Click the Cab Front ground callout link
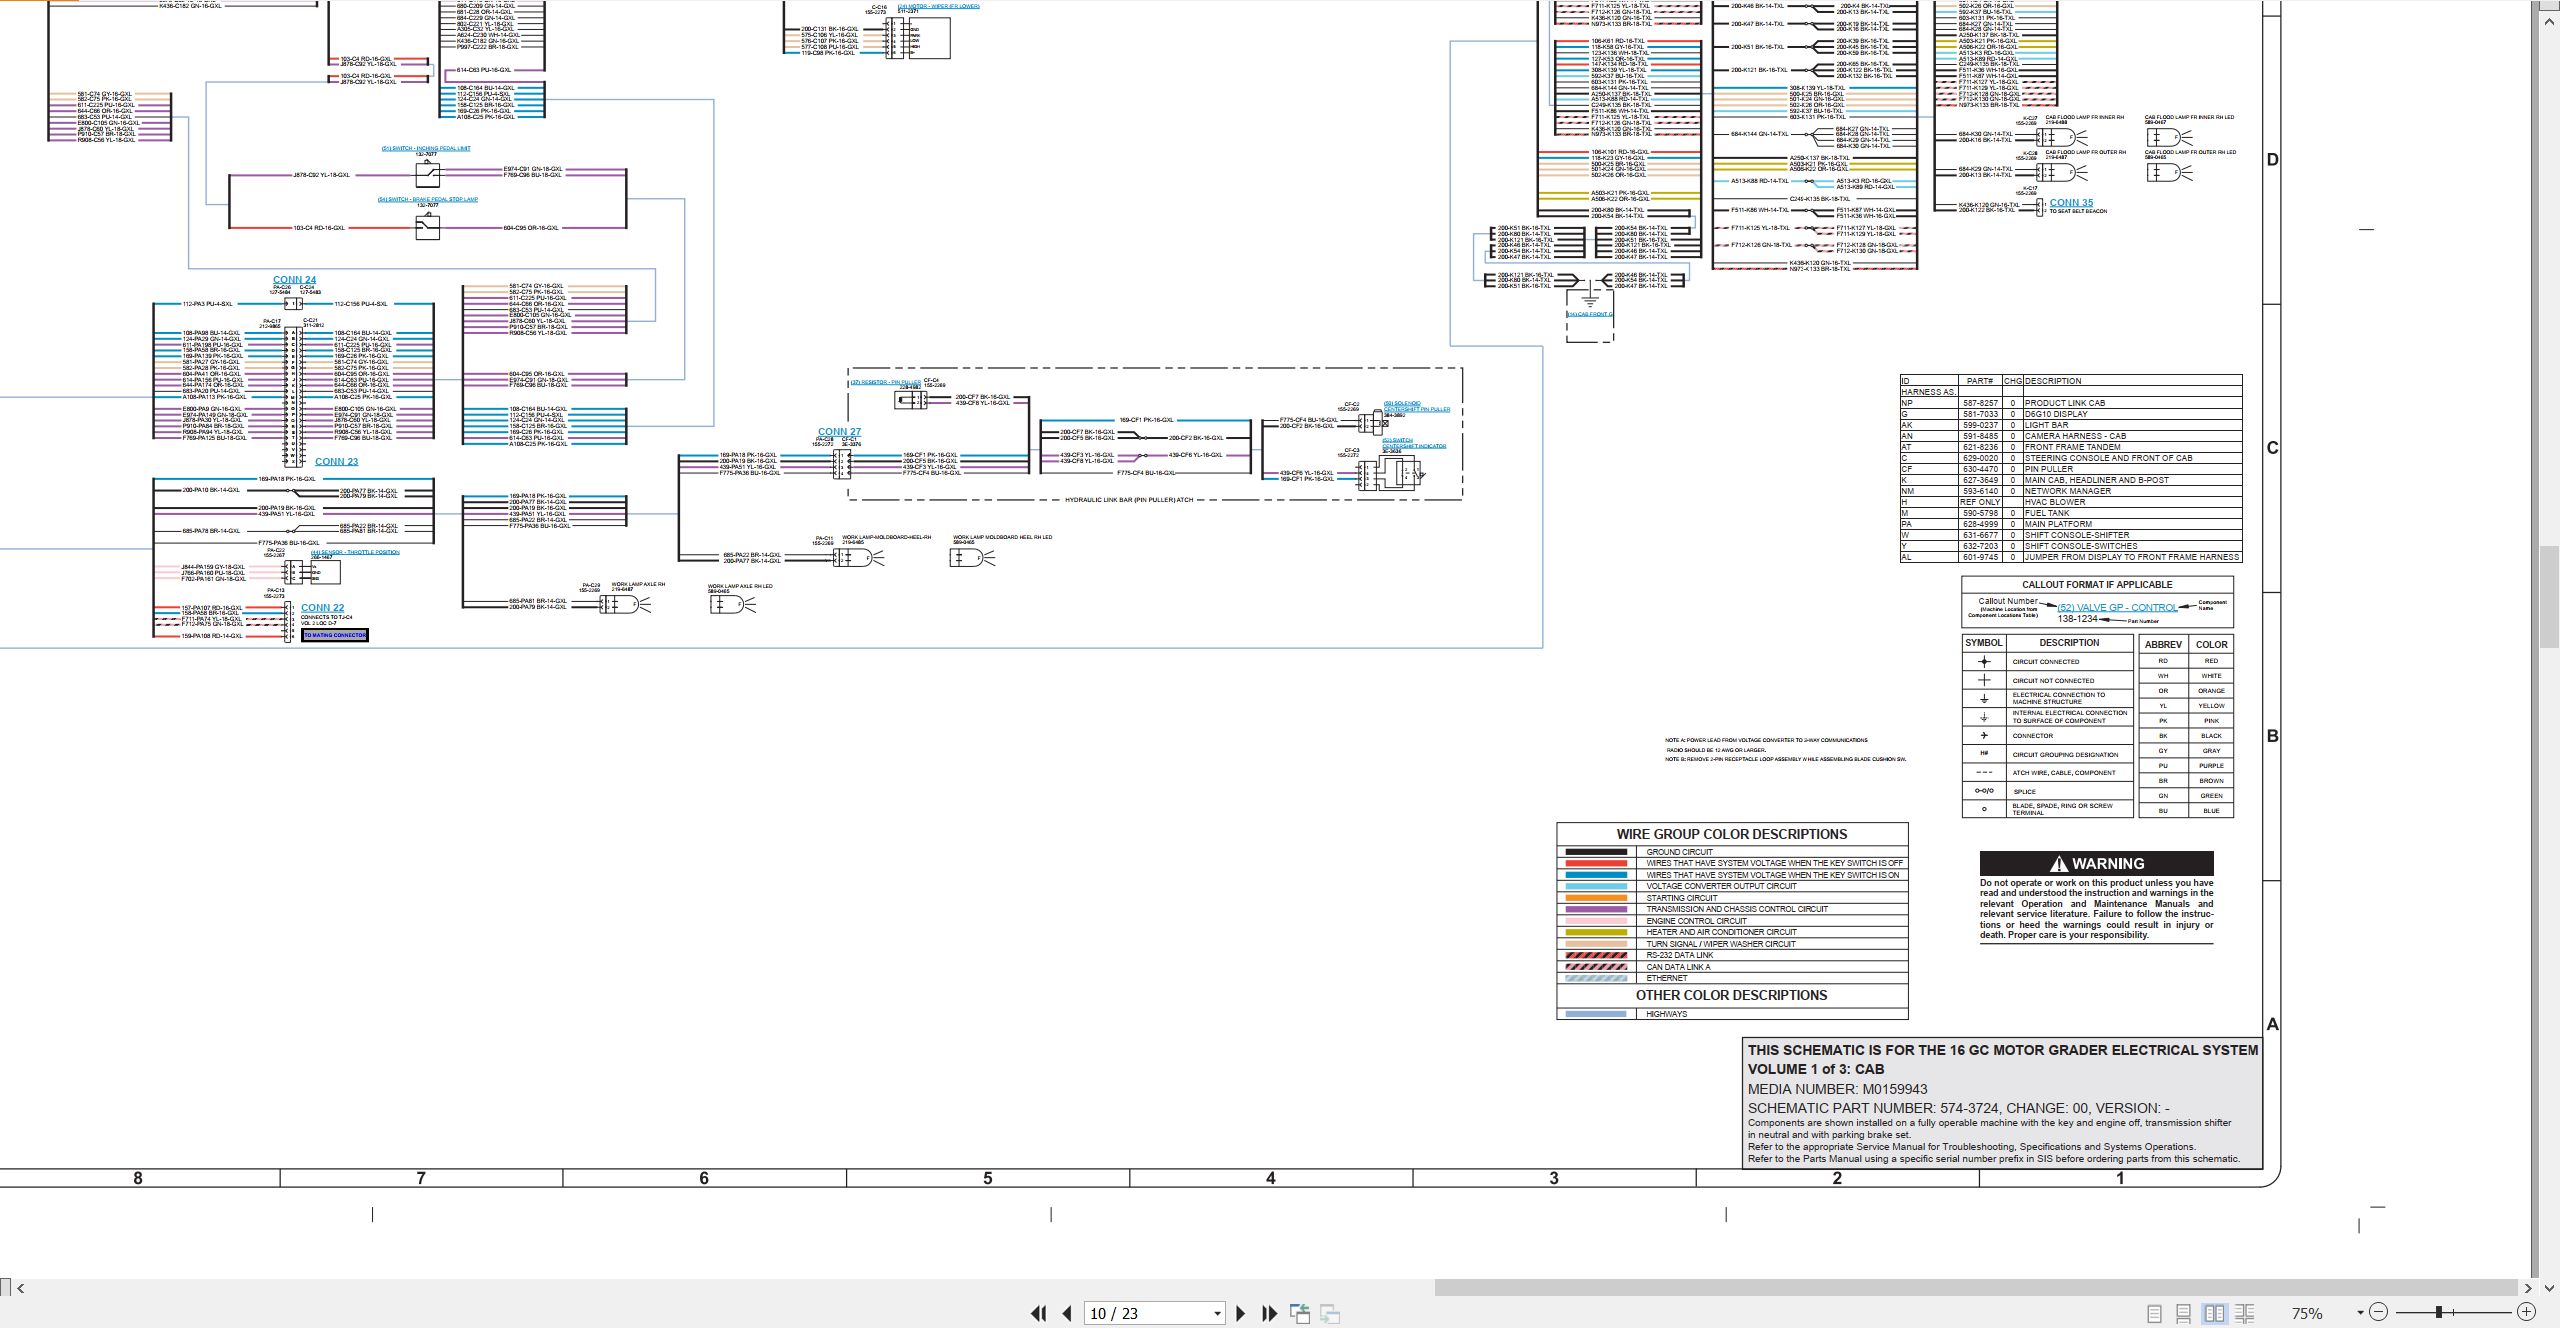Image resolution: width=2560 pixels, height=1328 pixels. coord(1590,314)
